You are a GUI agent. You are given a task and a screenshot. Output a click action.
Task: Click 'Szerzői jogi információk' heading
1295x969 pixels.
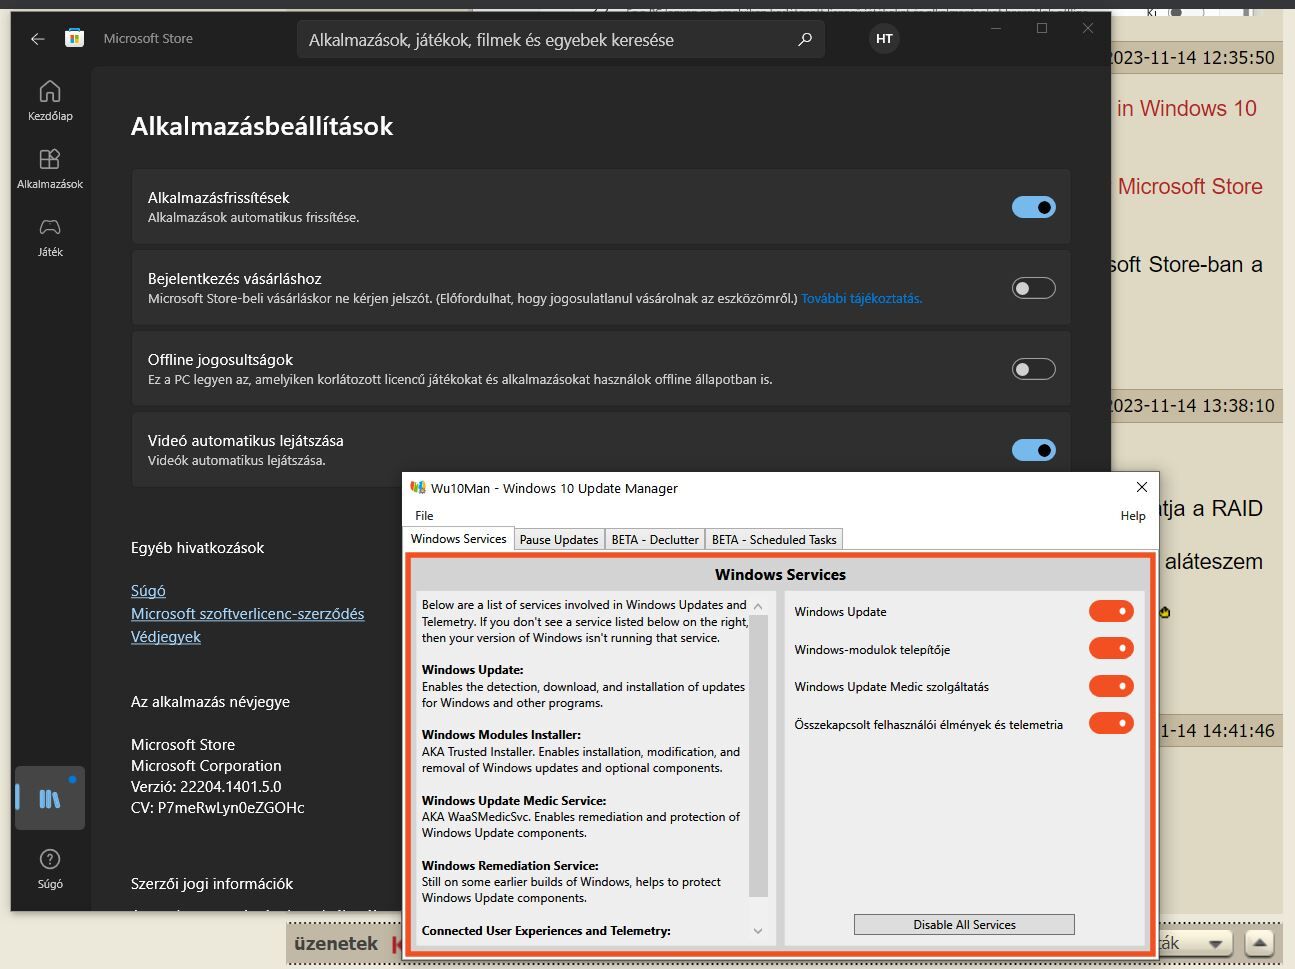[212, 884]
